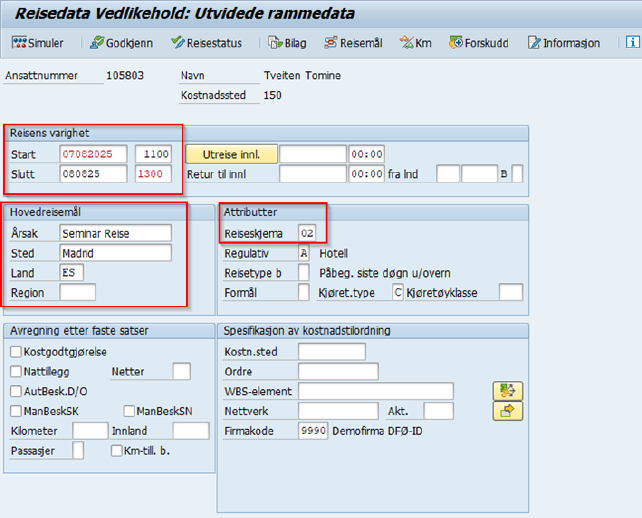Click Kostnadssted value 150

tap(272, 95)
